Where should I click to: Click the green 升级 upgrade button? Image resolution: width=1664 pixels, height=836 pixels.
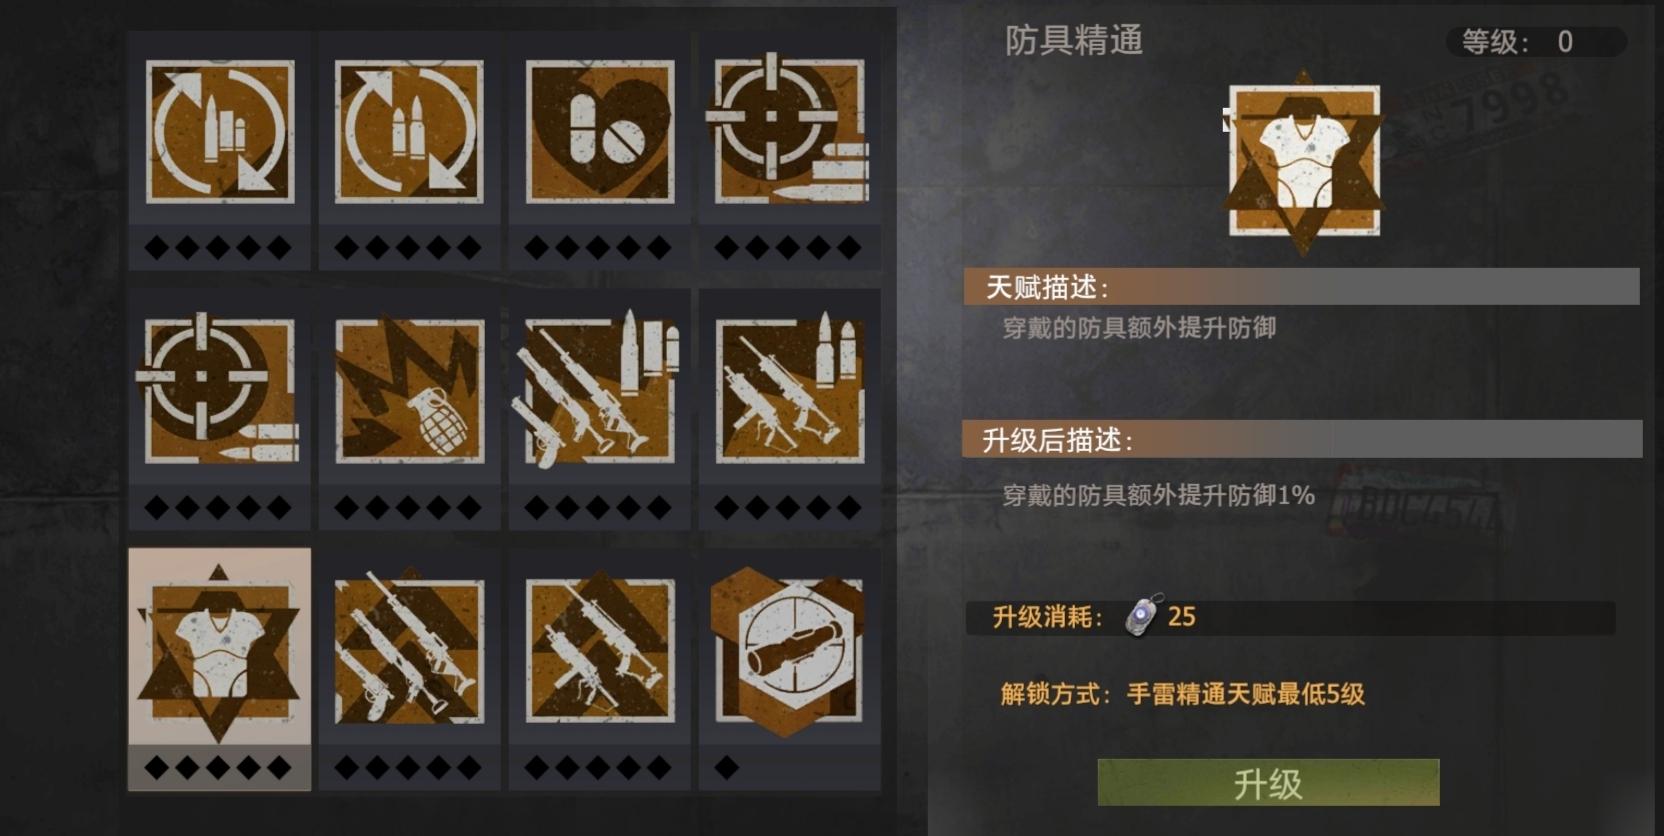[x=1268, y=783]
